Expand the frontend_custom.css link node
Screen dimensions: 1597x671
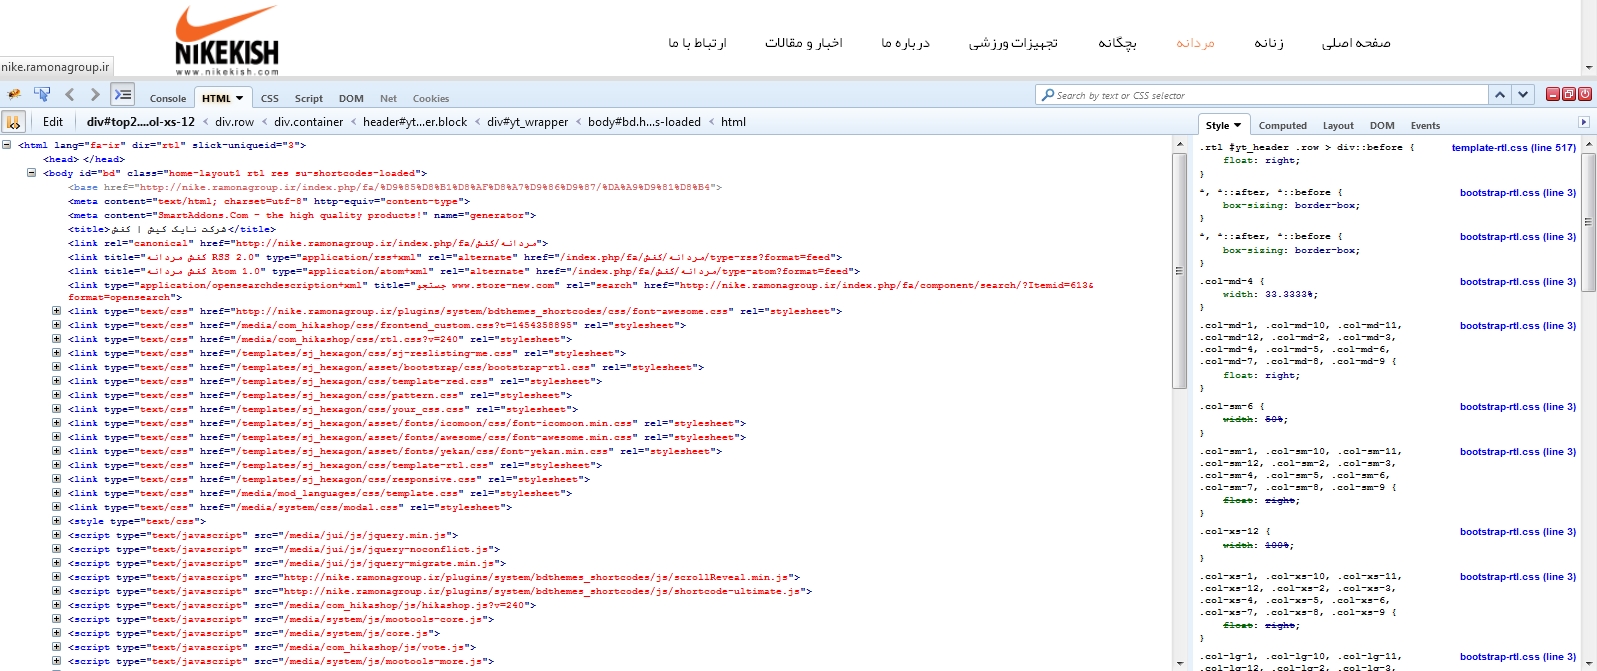coord(57,325)
